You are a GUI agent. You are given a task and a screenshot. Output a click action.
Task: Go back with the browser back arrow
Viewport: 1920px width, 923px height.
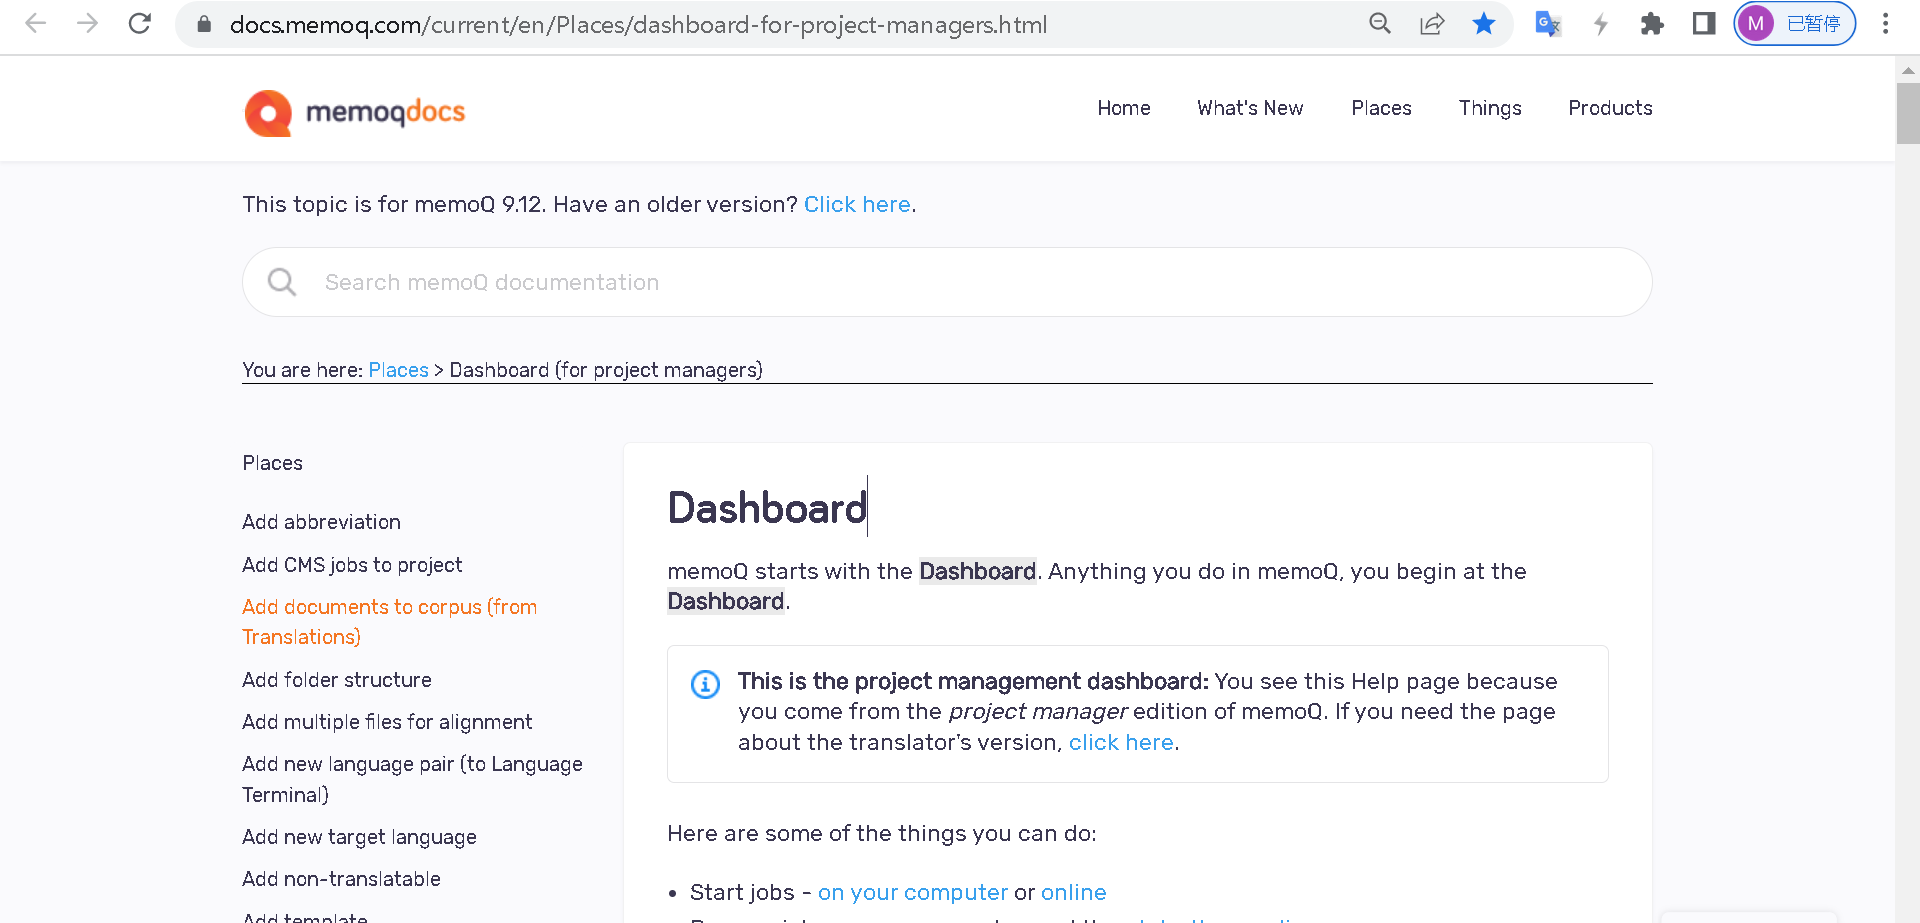click(x=36, y=23)
